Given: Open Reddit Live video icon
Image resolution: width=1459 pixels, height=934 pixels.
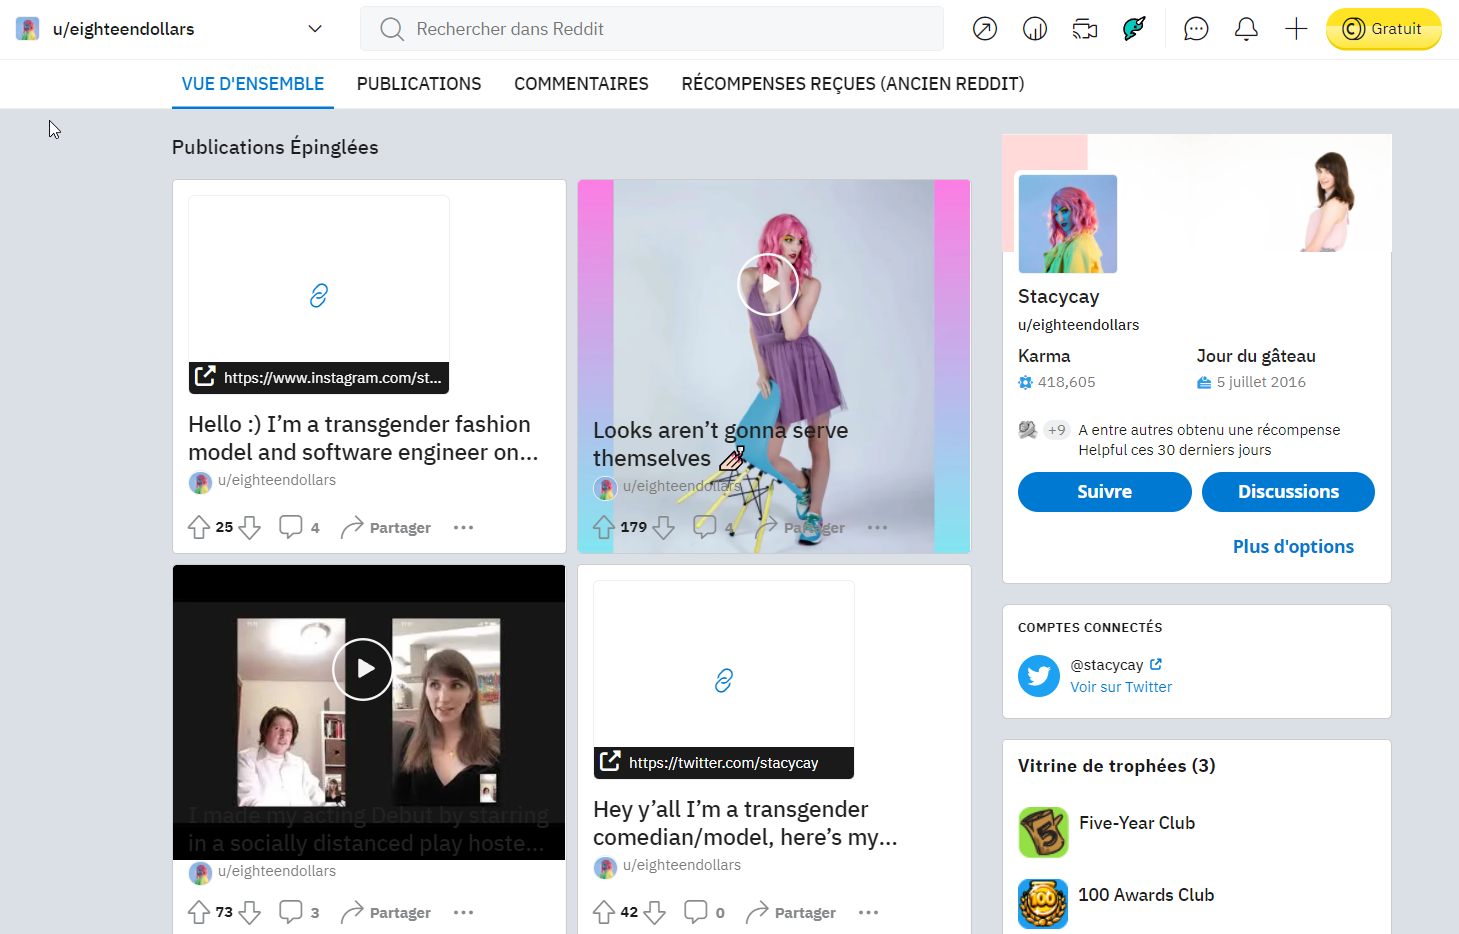Looking at the screenshot, I should (x=1085, y=29).
